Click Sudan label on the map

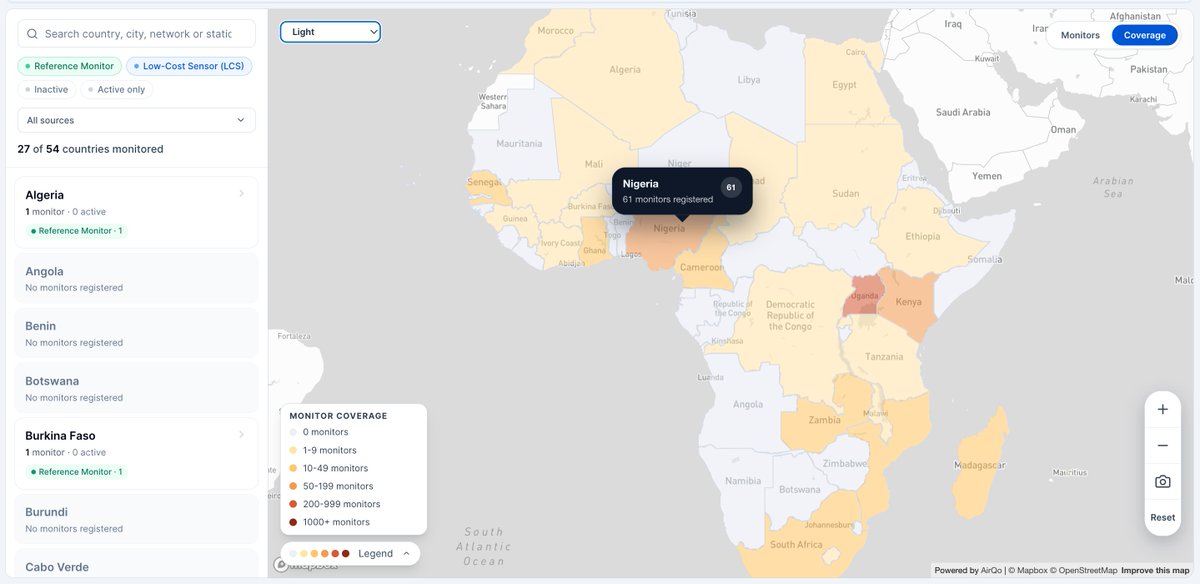845,193
